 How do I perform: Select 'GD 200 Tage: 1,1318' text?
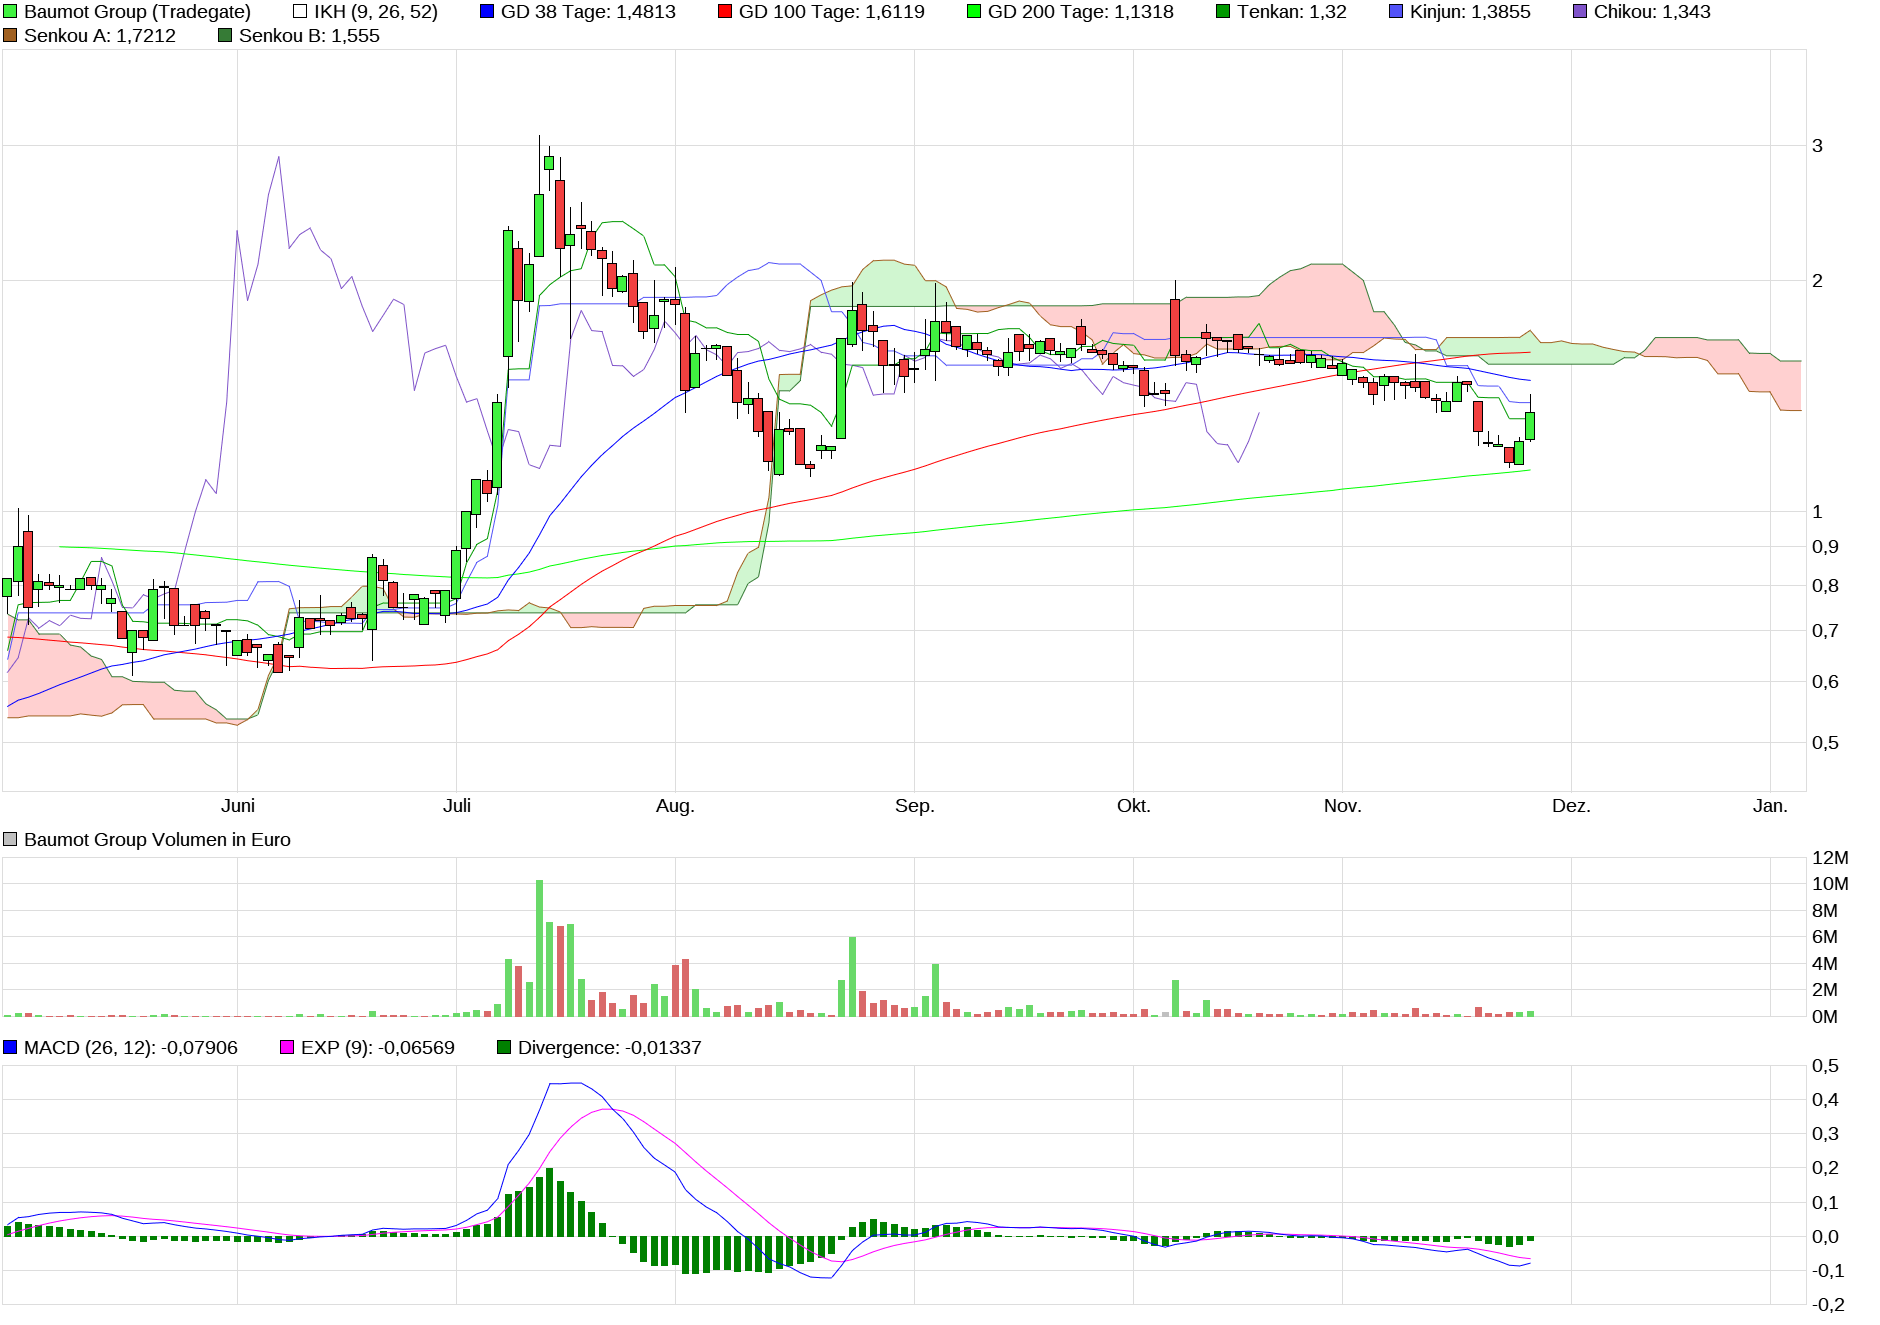click(1081, 12)
